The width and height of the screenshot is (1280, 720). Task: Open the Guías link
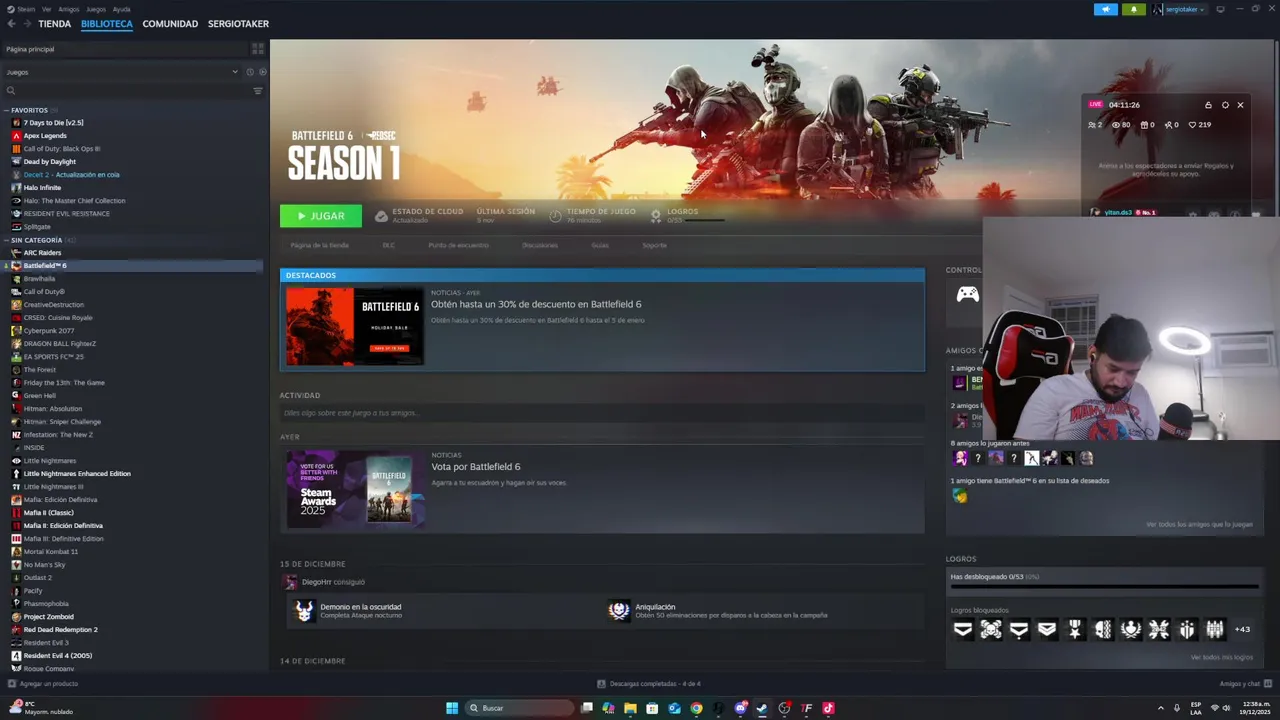tap(600, 245)
